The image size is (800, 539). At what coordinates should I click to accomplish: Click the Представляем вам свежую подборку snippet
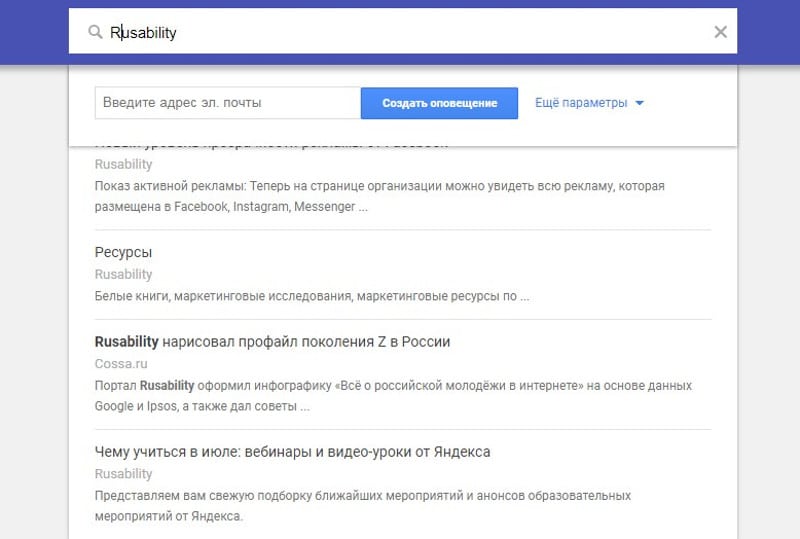click(x=363, y=506)
